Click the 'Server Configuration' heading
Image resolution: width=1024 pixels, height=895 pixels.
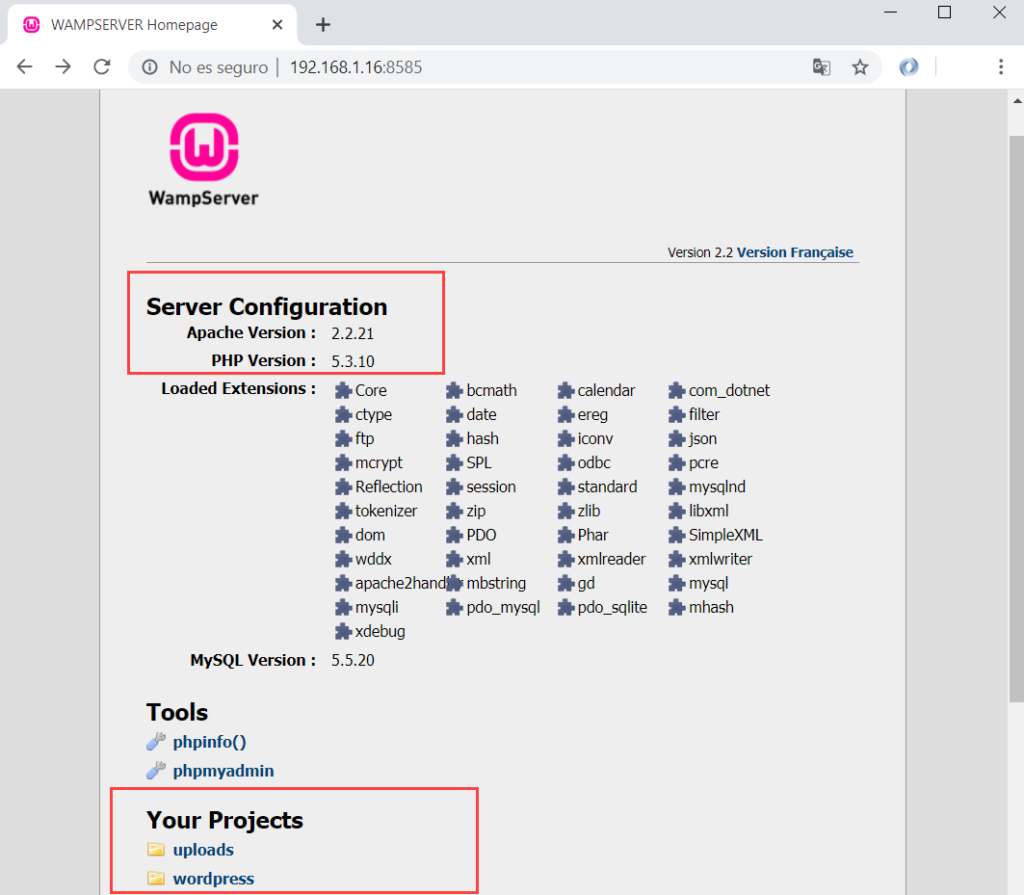point(266,307)
